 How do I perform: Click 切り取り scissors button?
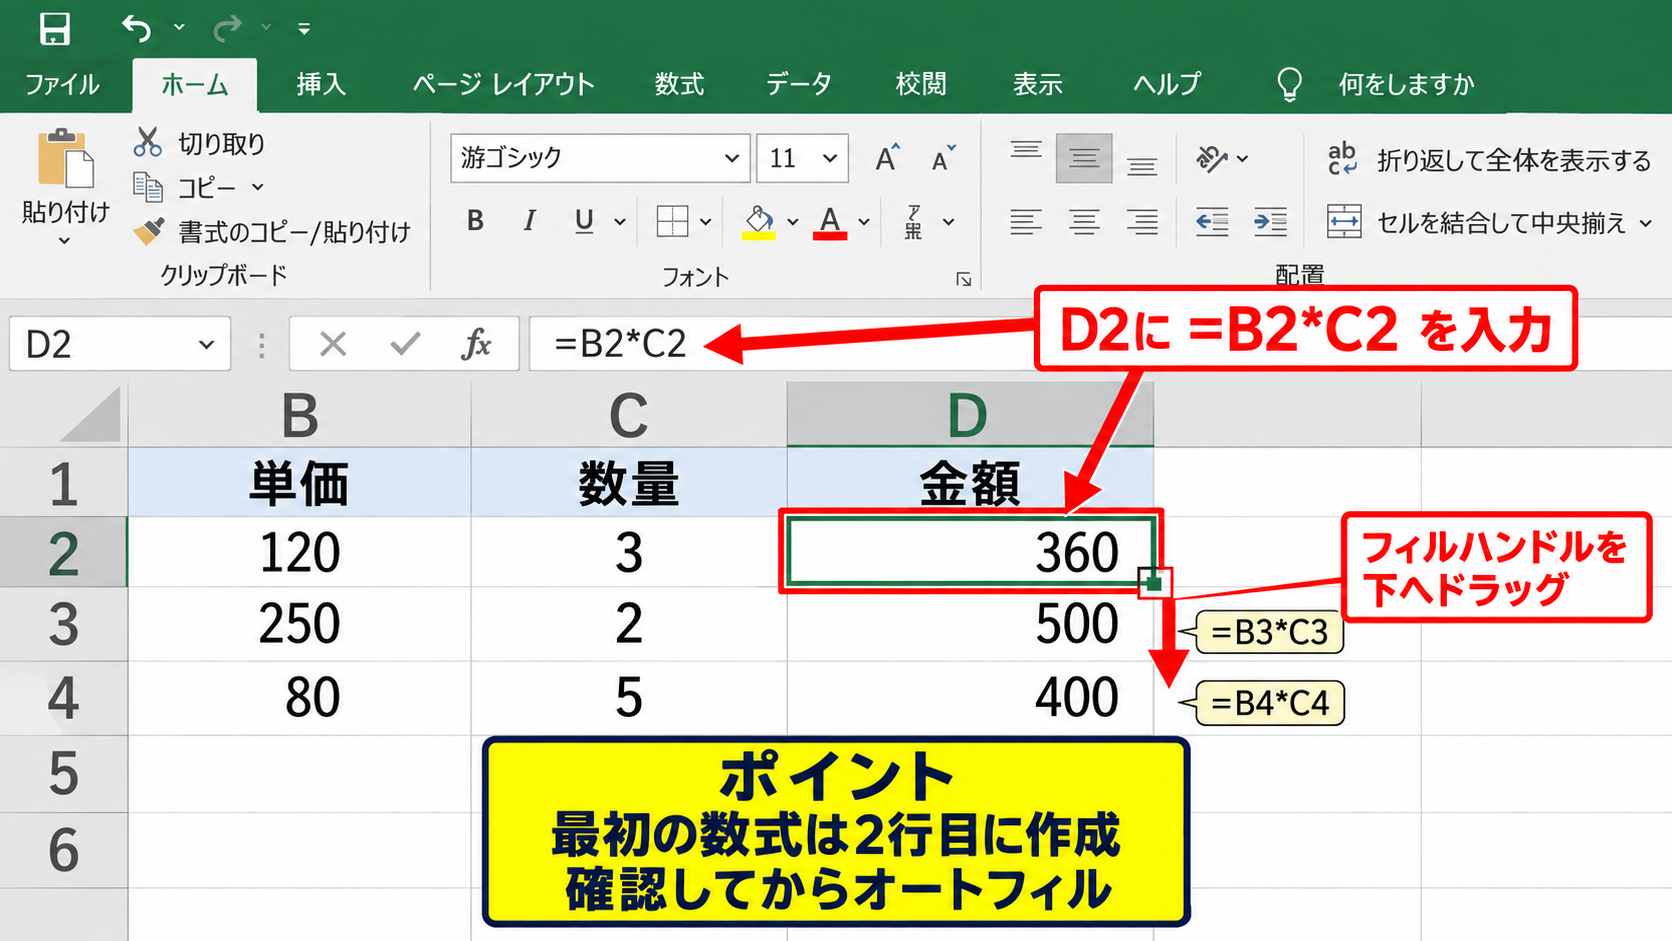(199, 143)
